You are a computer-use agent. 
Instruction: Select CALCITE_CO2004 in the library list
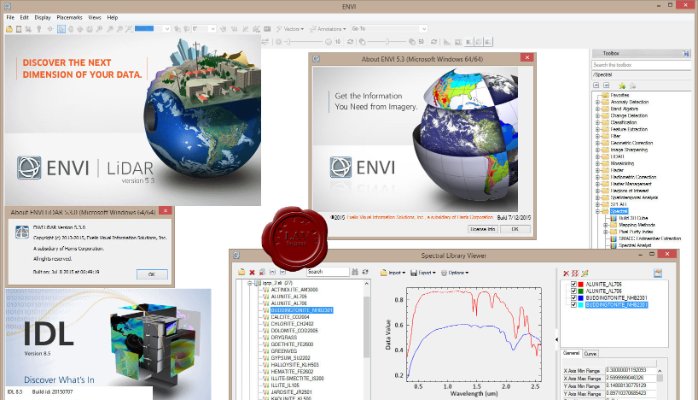point(290,317)
